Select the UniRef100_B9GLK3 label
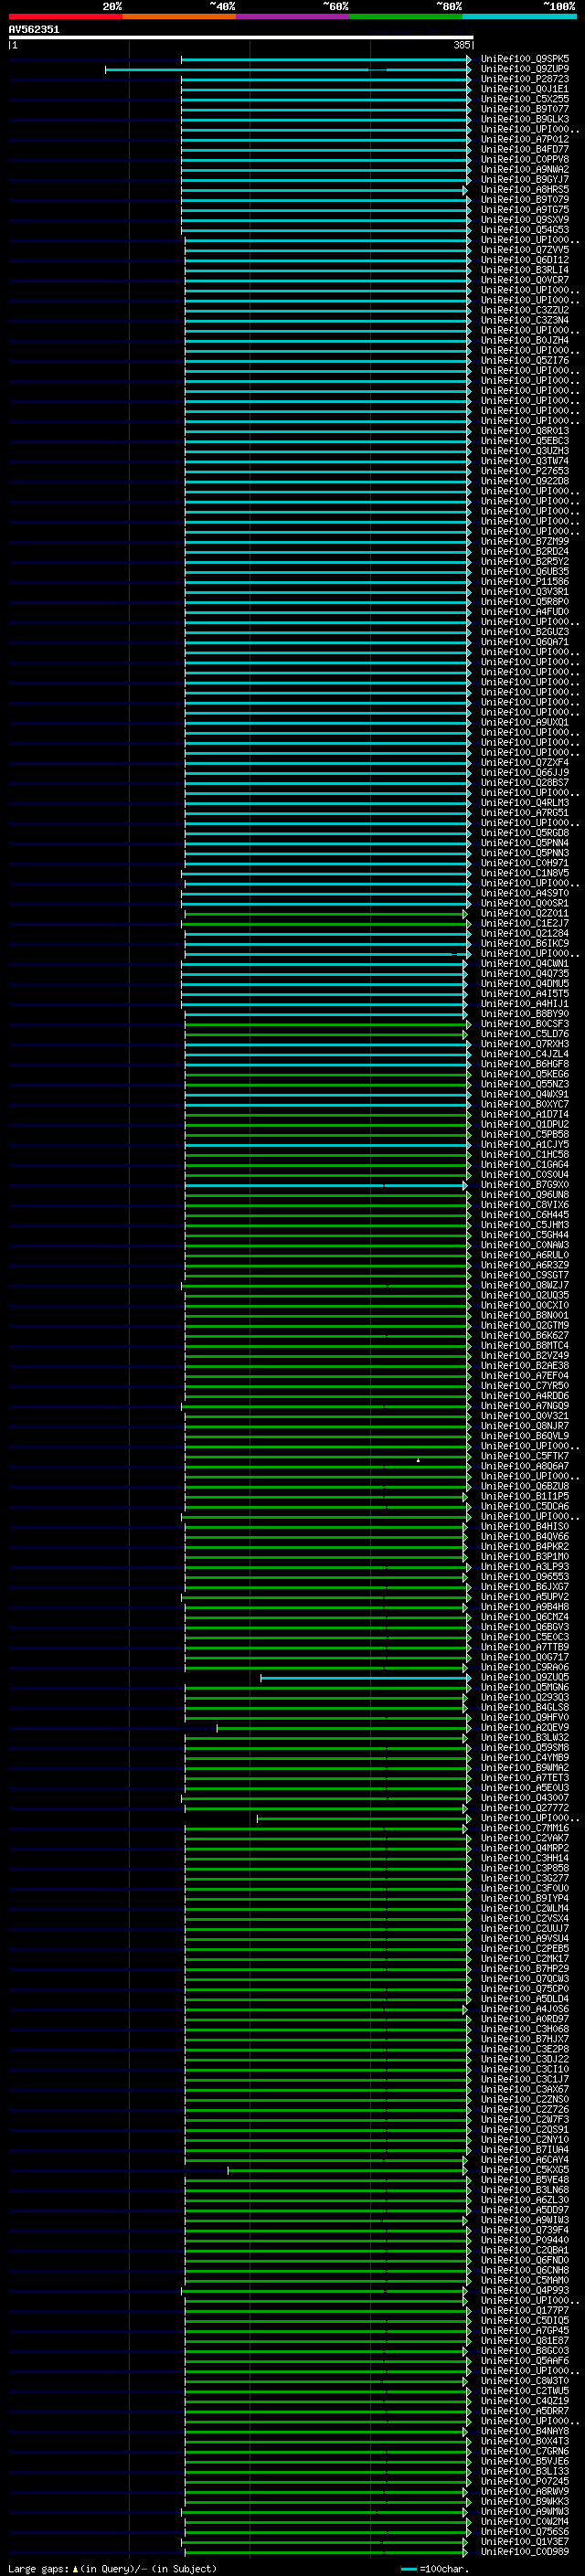This screenshot has height=2576, width=585. coord(525,119)
